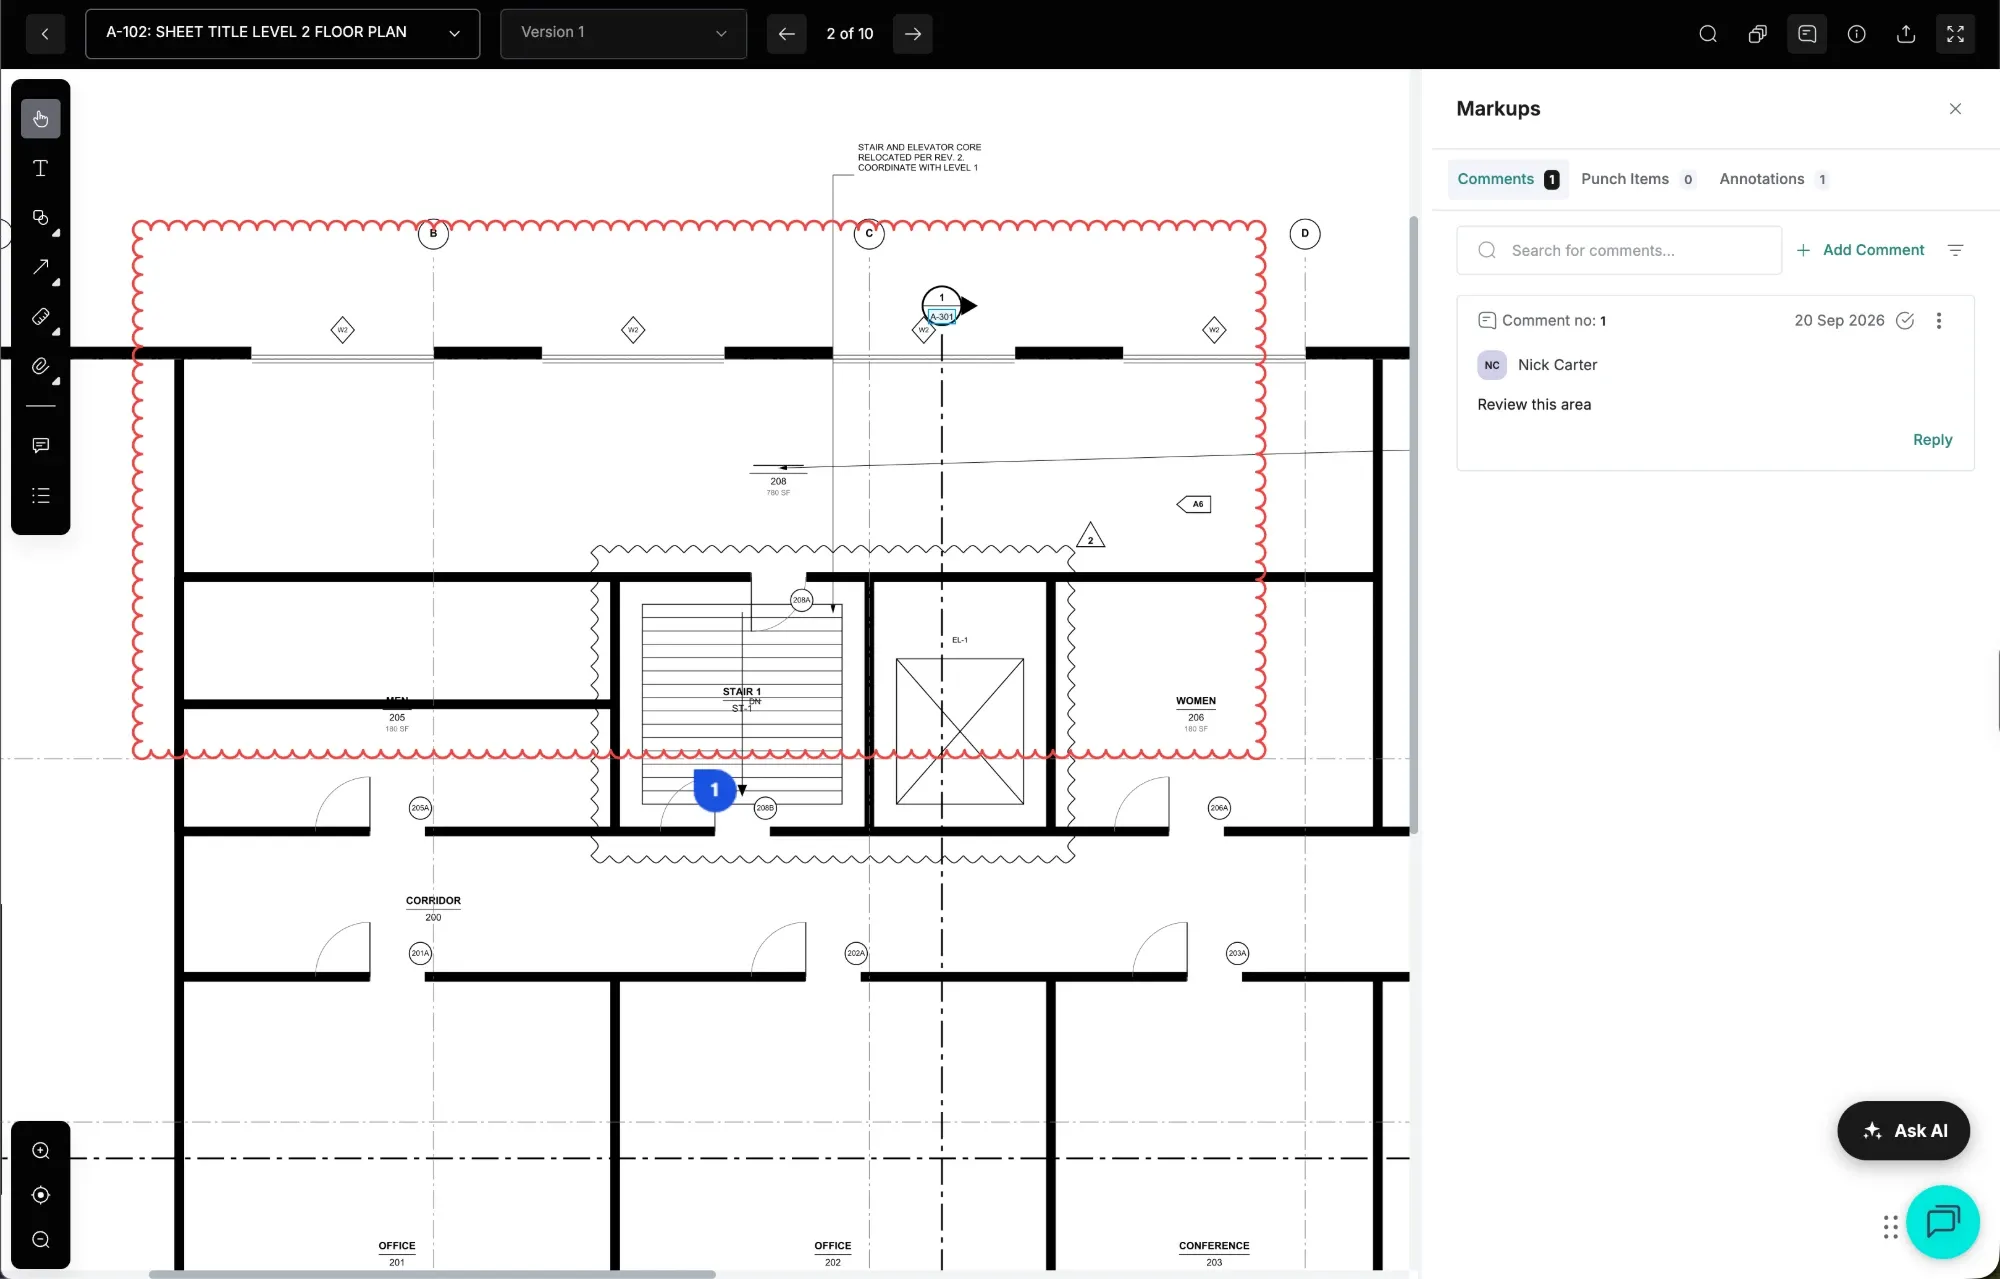Open the Version 1 dropdown
Viewport: 2000px width, 1279px height.
click(x=623, y=33)
